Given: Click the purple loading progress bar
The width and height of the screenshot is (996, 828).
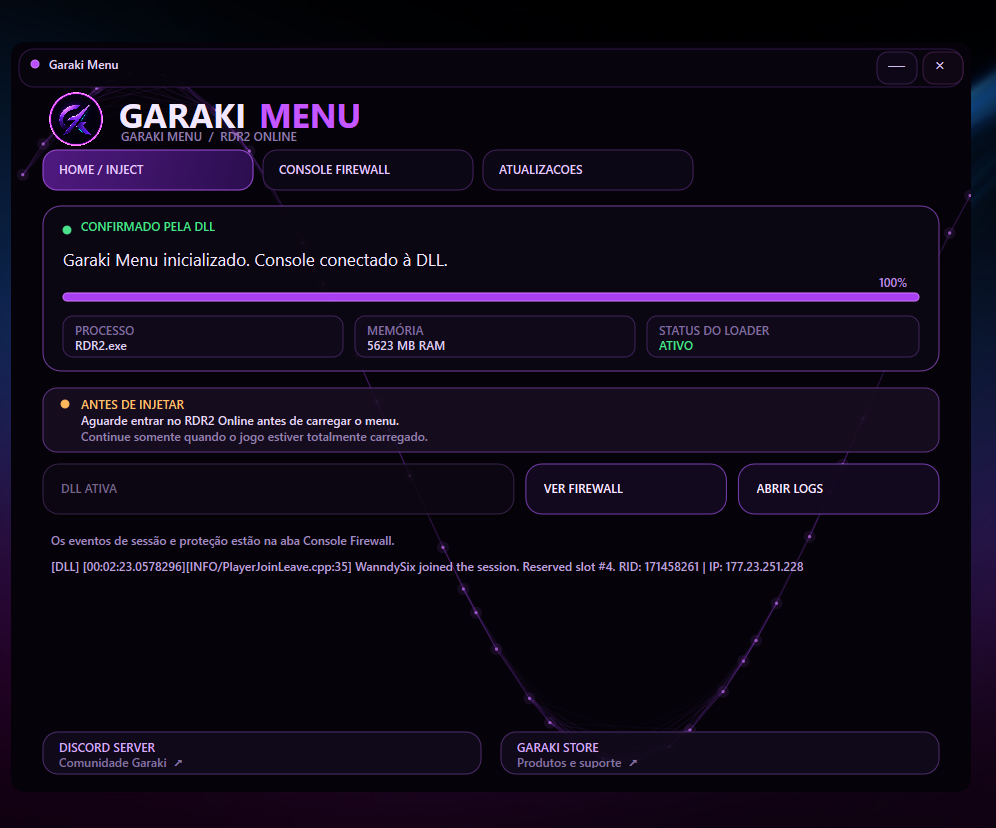Looking at the screenshot, I should (x=491, y=297).
